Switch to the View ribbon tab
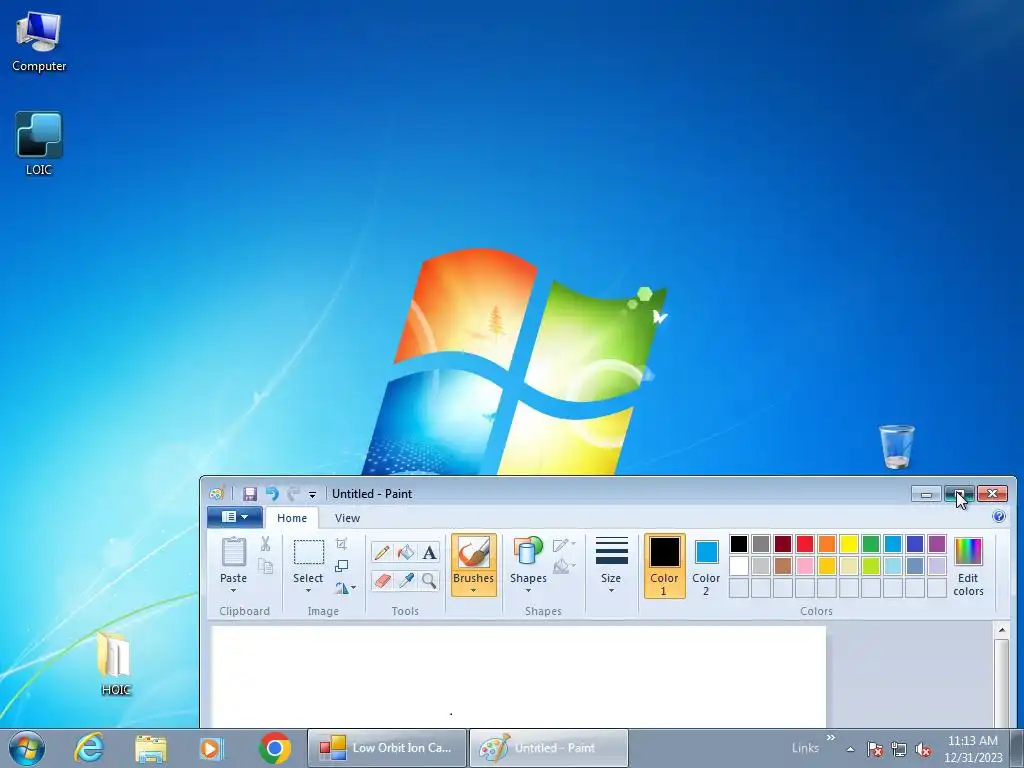This screenshot has width=1024, height=768. click(347, 518)
